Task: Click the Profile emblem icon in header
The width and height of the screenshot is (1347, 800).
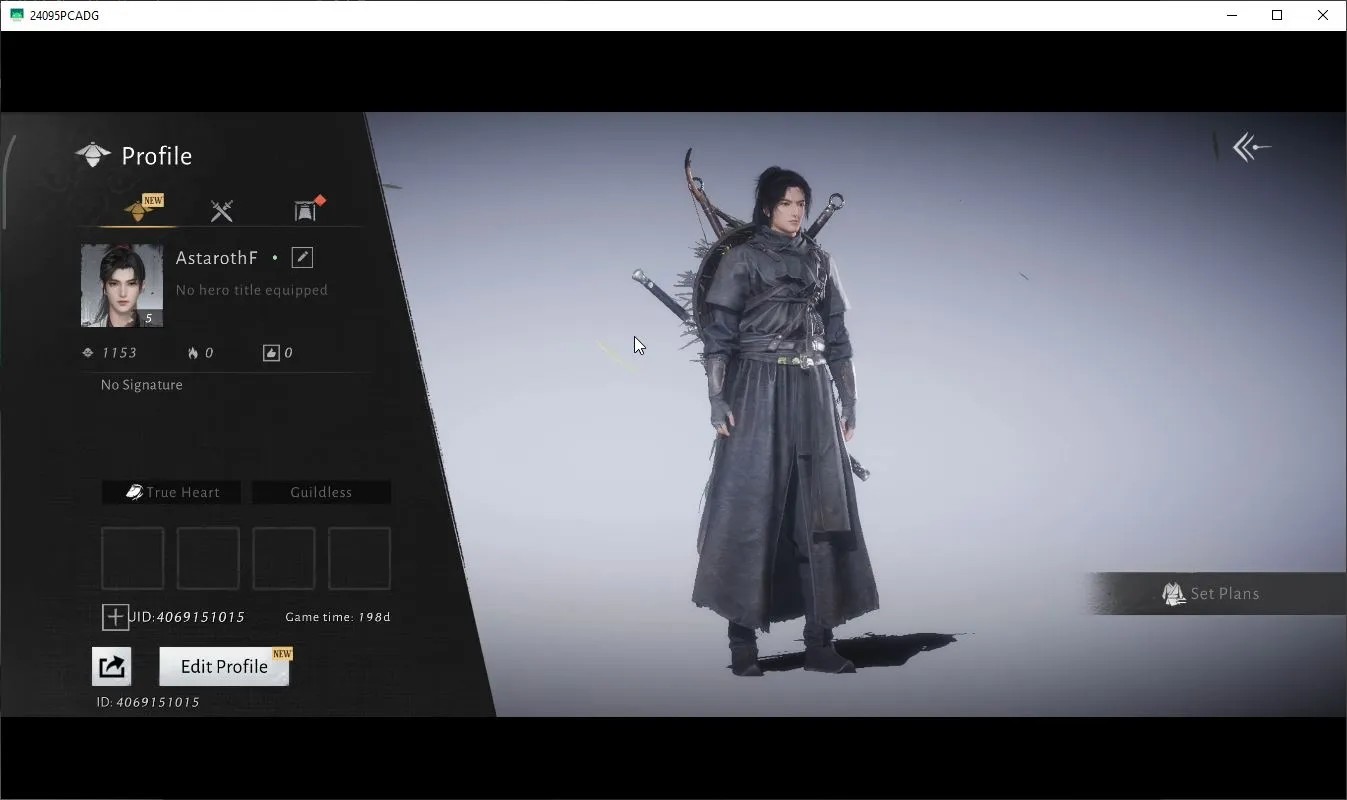Action: [93, 155]
